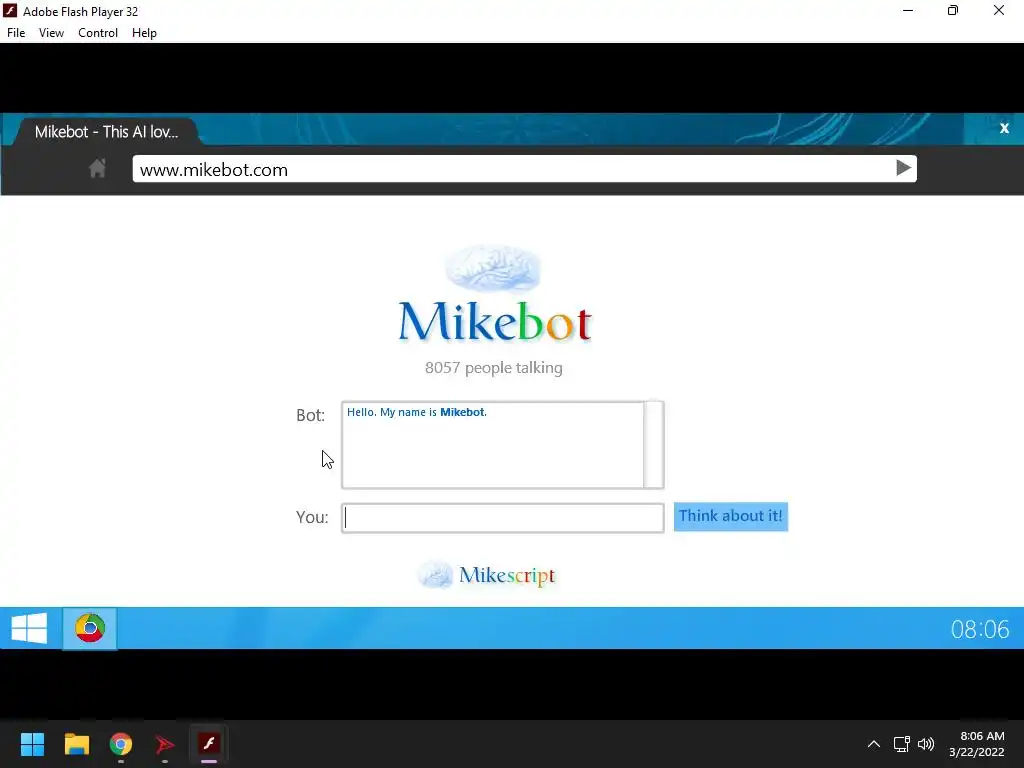
Task: Close the in-game browser with X
Action: pyautogui.click(x=1004, y=128)
